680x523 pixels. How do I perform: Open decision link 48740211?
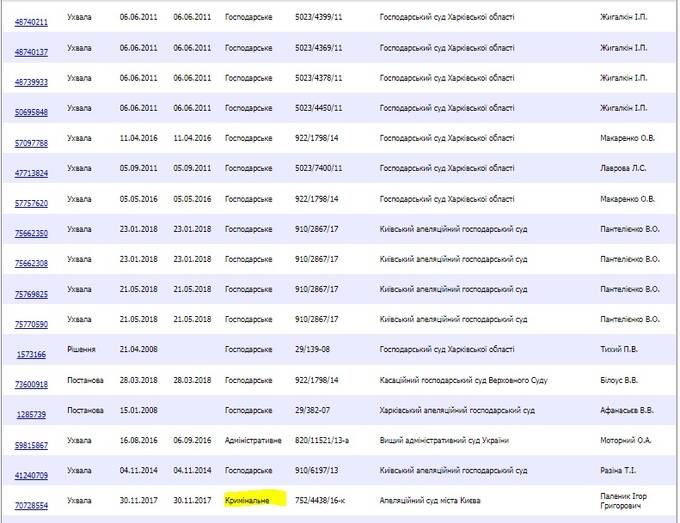pyautogui.click(x=31, y=21)
